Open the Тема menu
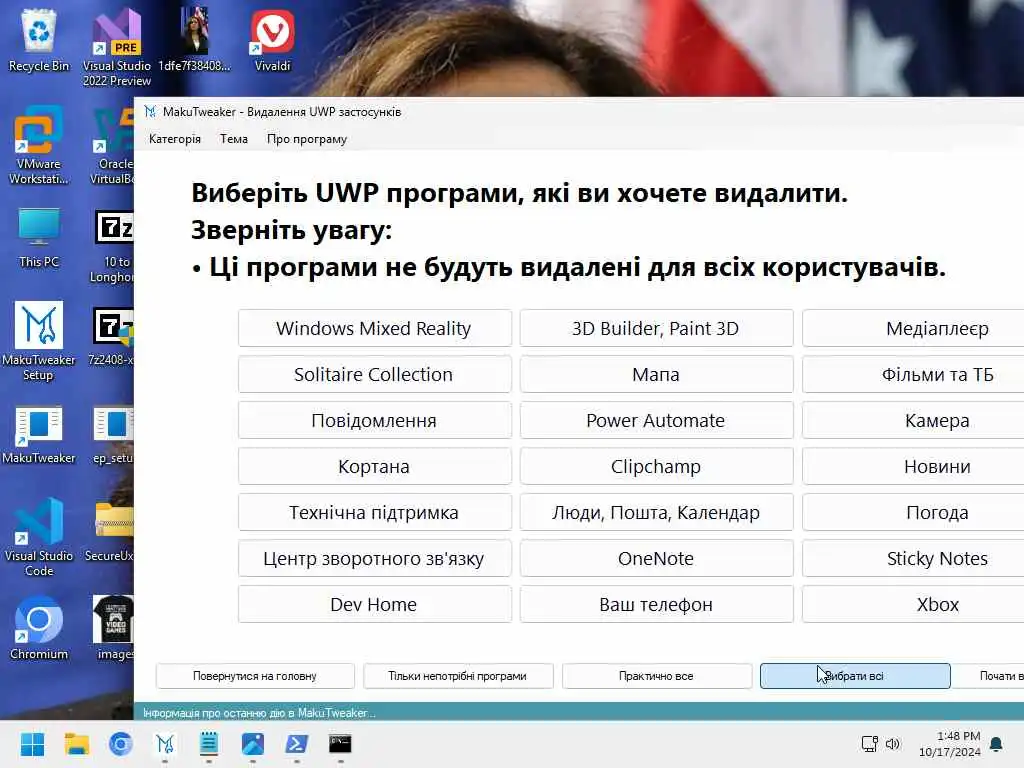Screen dimensions: 1024x768 [234, 139]
